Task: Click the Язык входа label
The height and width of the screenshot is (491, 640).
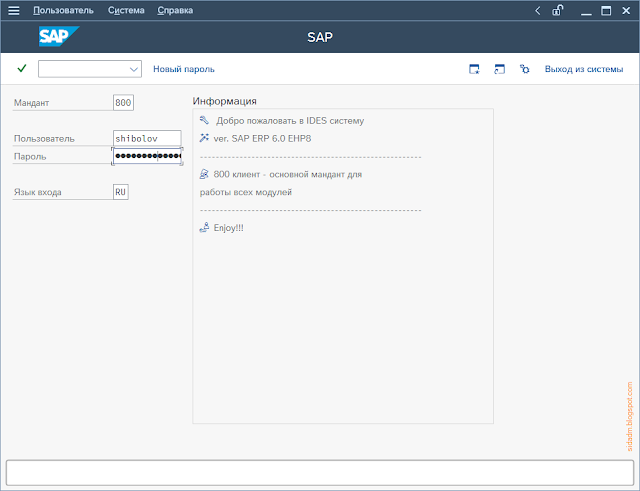Action: [38, 192]
